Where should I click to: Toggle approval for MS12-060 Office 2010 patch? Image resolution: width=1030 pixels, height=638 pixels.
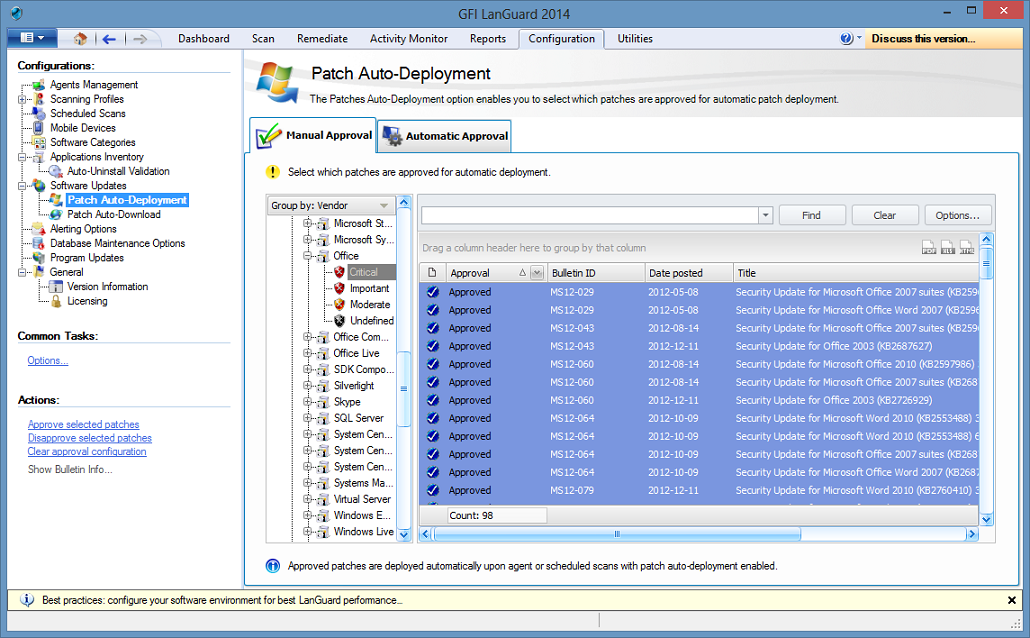coord(433,364)
